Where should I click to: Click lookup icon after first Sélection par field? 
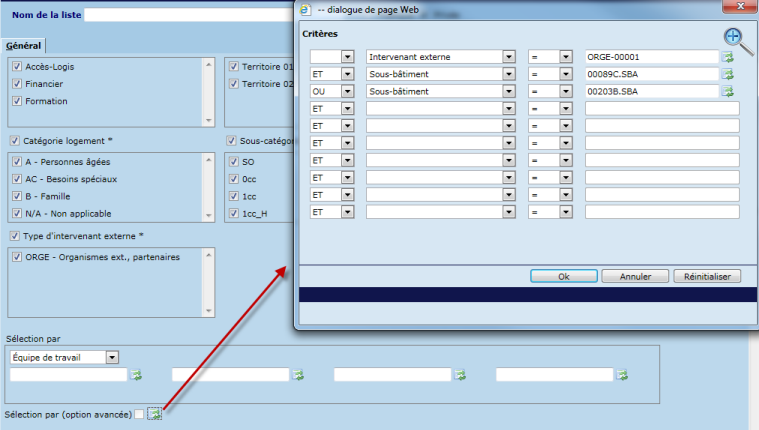pos(137,375)
